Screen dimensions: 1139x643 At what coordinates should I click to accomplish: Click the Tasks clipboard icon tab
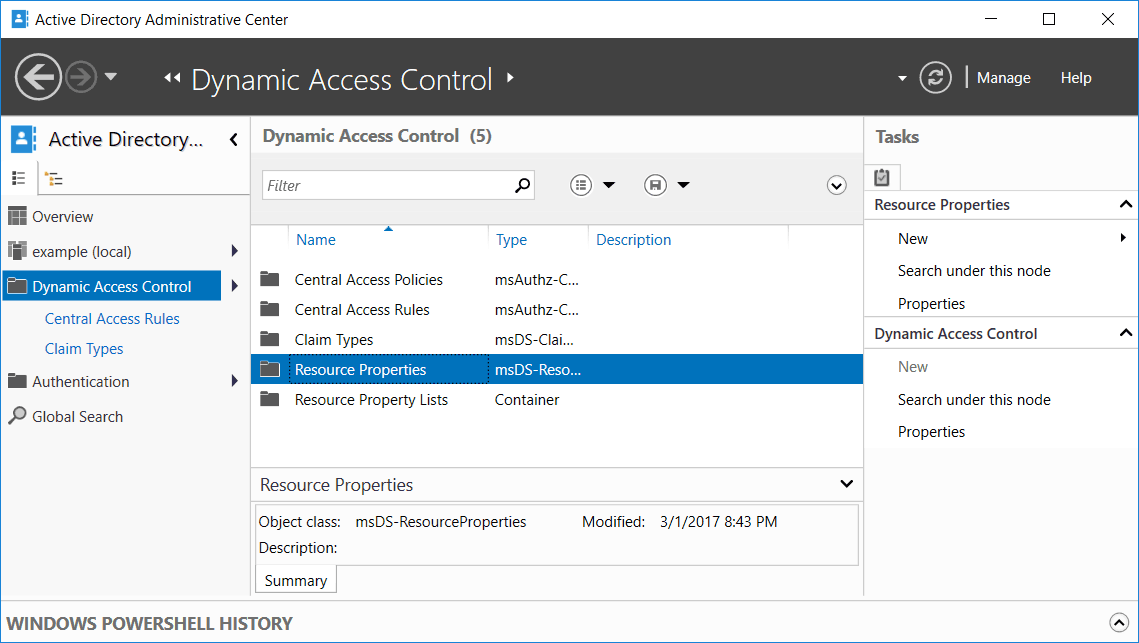pyautogui.click(x=882, y=177)
